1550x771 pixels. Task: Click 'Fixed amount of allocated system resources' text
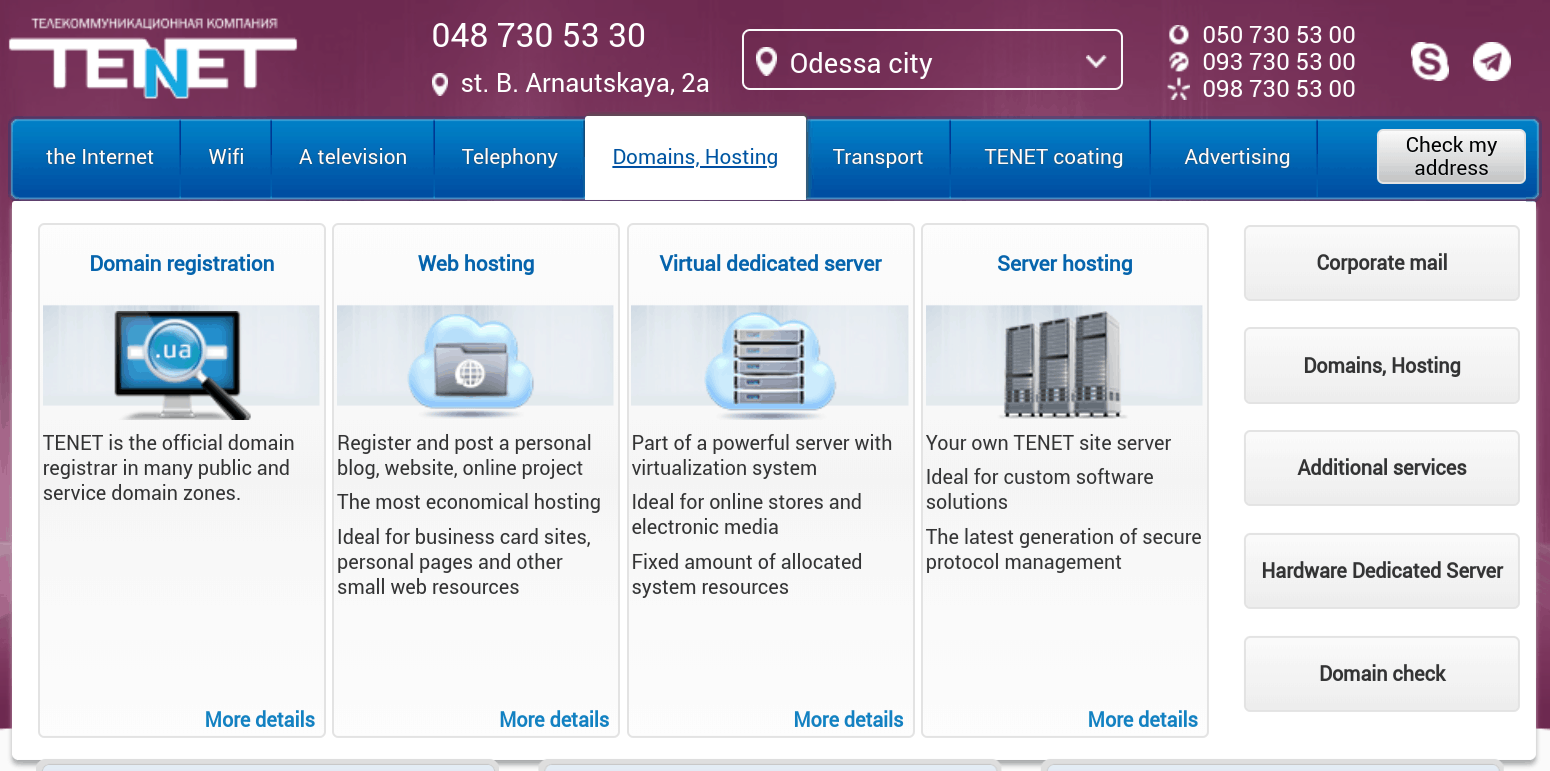pyautogui.click(x=746, y=574)
